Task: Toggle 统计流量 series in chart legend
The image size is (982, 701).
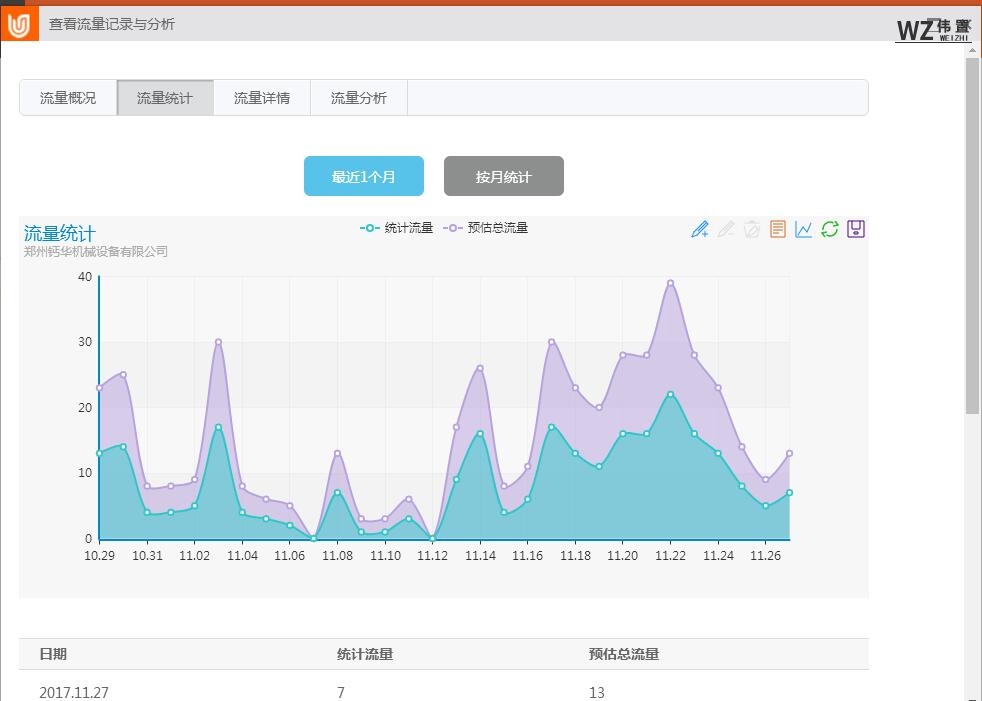Action: click(x=397, y=228)
